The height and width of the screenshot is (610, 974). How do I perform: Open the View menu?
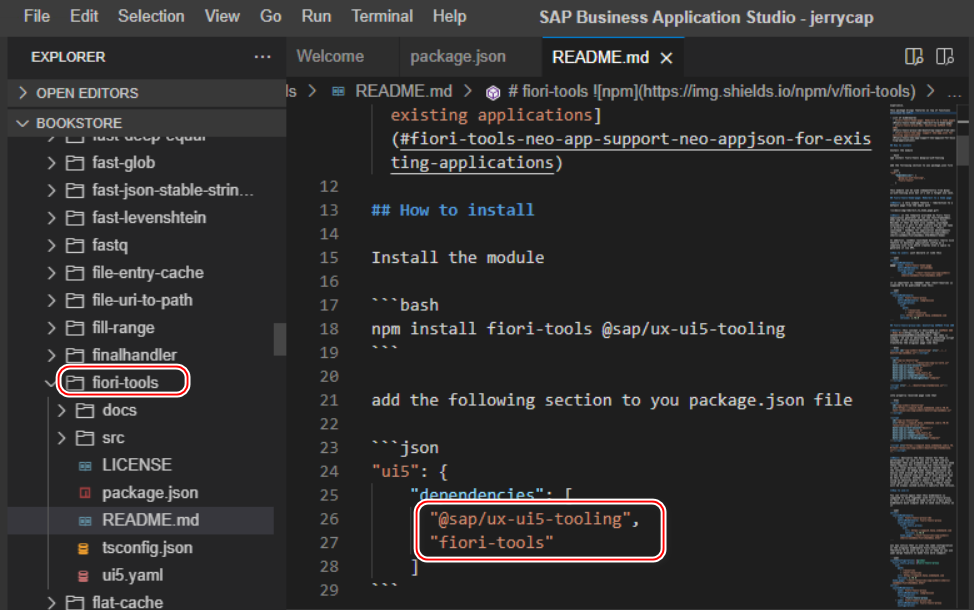[x=222, y=16]
